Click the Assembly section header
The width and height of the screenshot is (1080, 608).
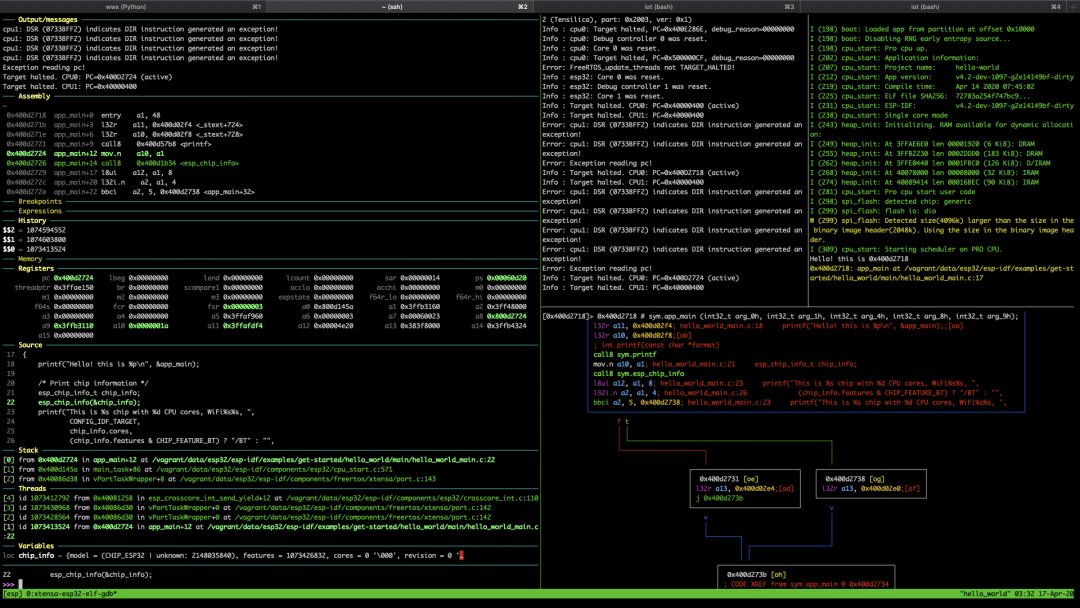[34, 96]
